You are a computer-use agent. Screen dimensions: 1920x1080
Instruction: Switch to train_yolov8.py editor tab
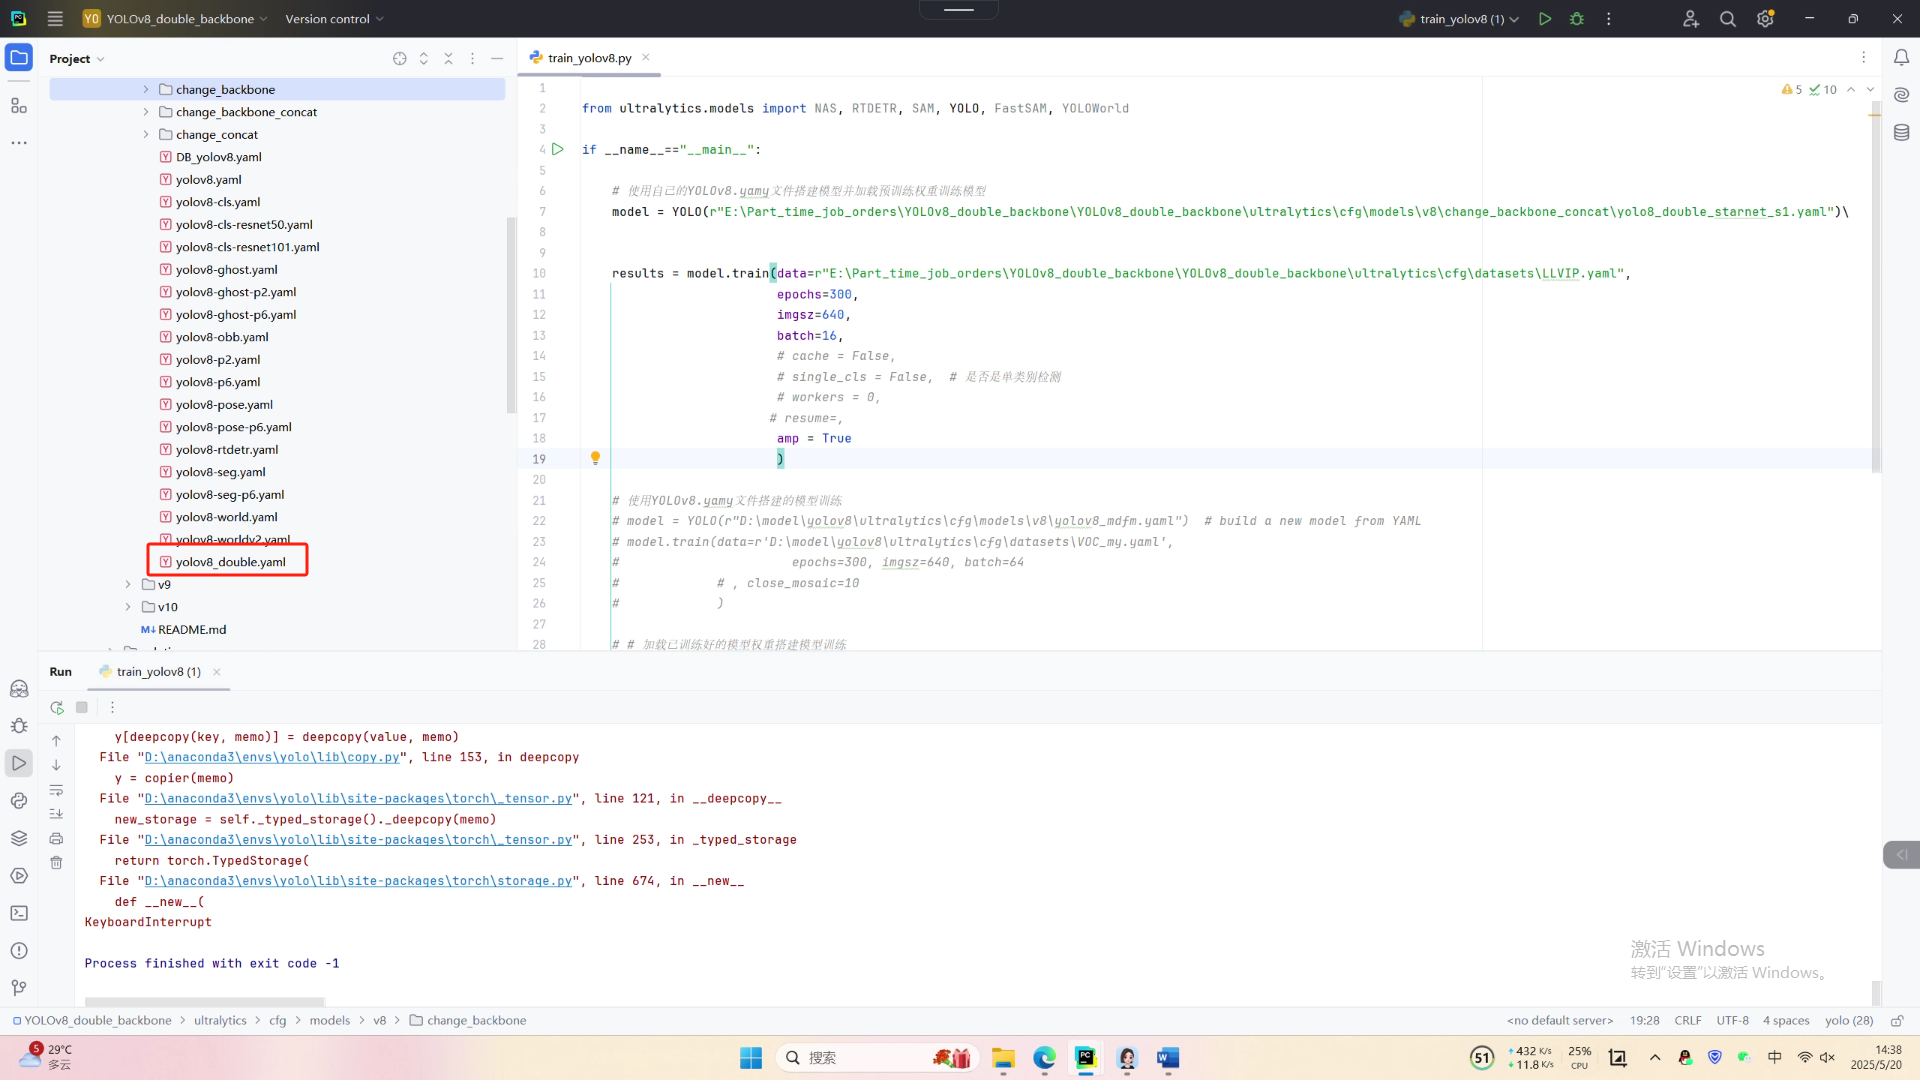[589, 58]
